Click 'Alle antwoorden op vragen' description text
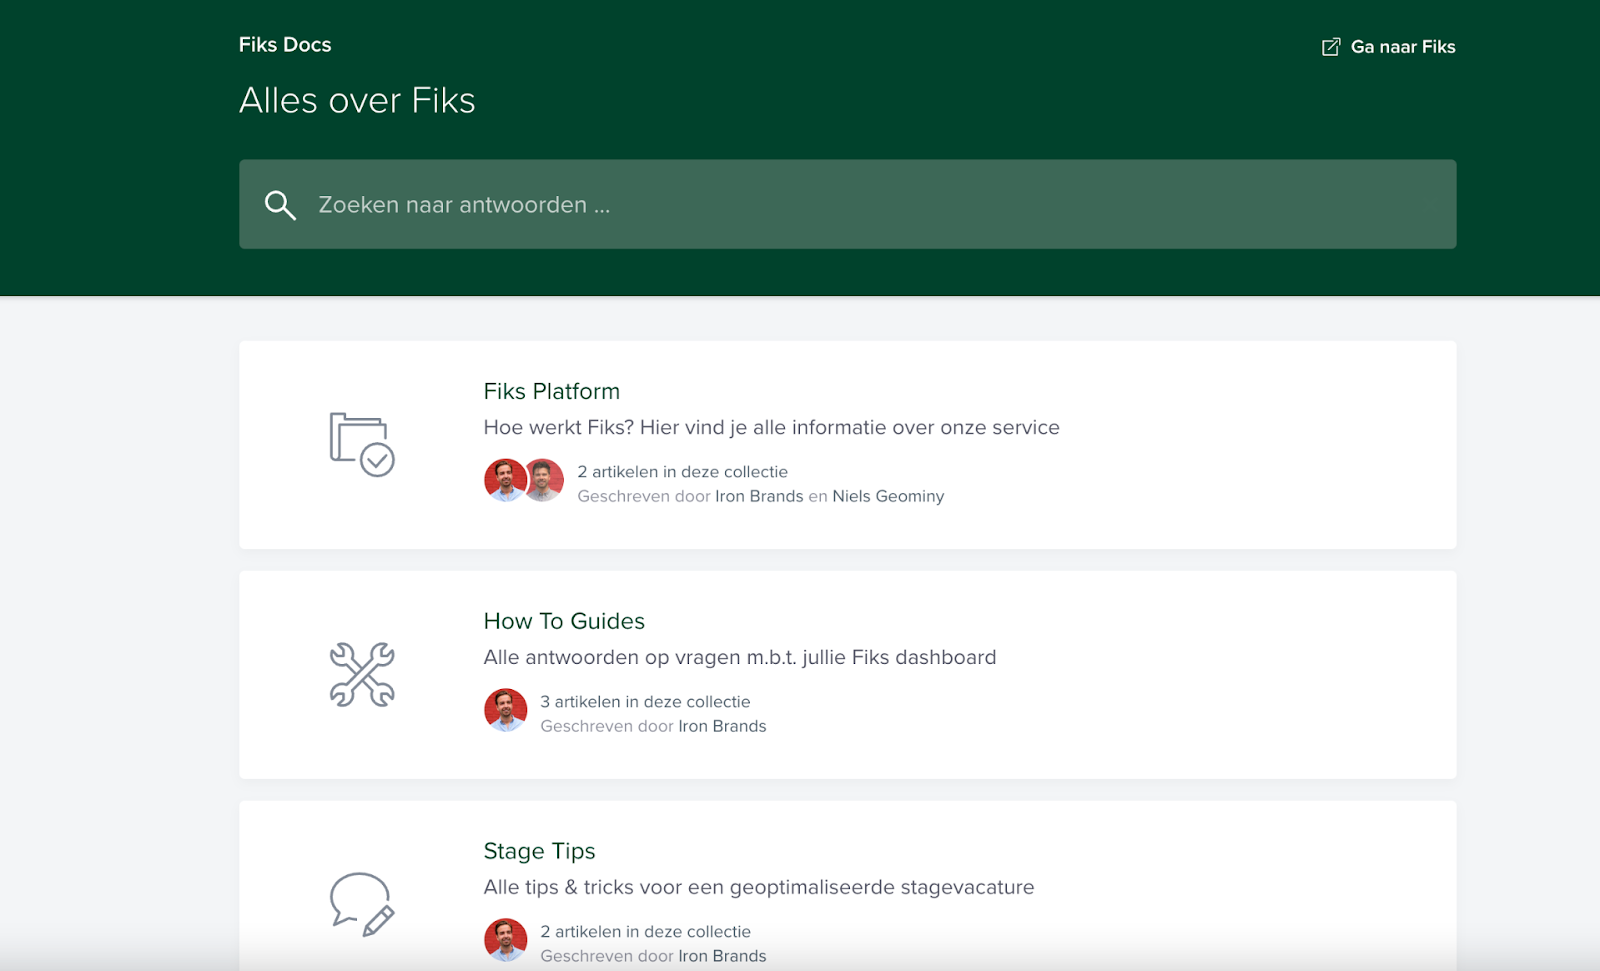The image size is (1600, 971). pos(740,658)
